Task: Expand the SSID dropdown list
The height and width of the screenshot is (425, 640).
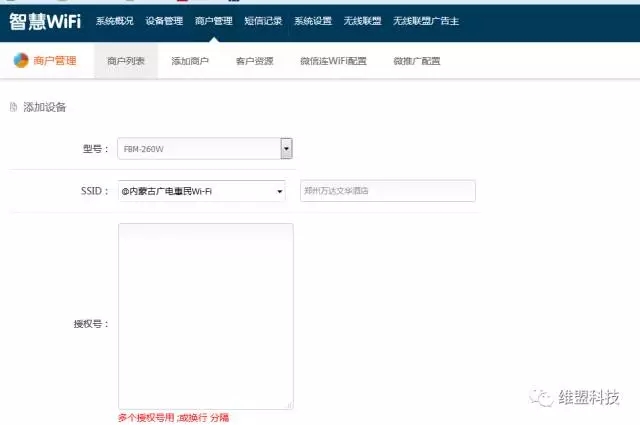Action: pos(280,191)
